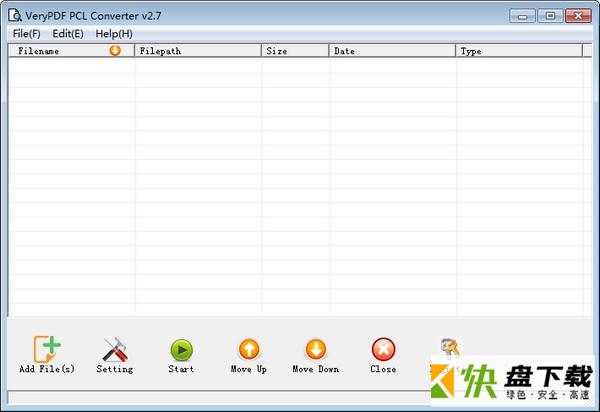Sort by the Type column header
This screenshot has height=412, width=600.
519,51
